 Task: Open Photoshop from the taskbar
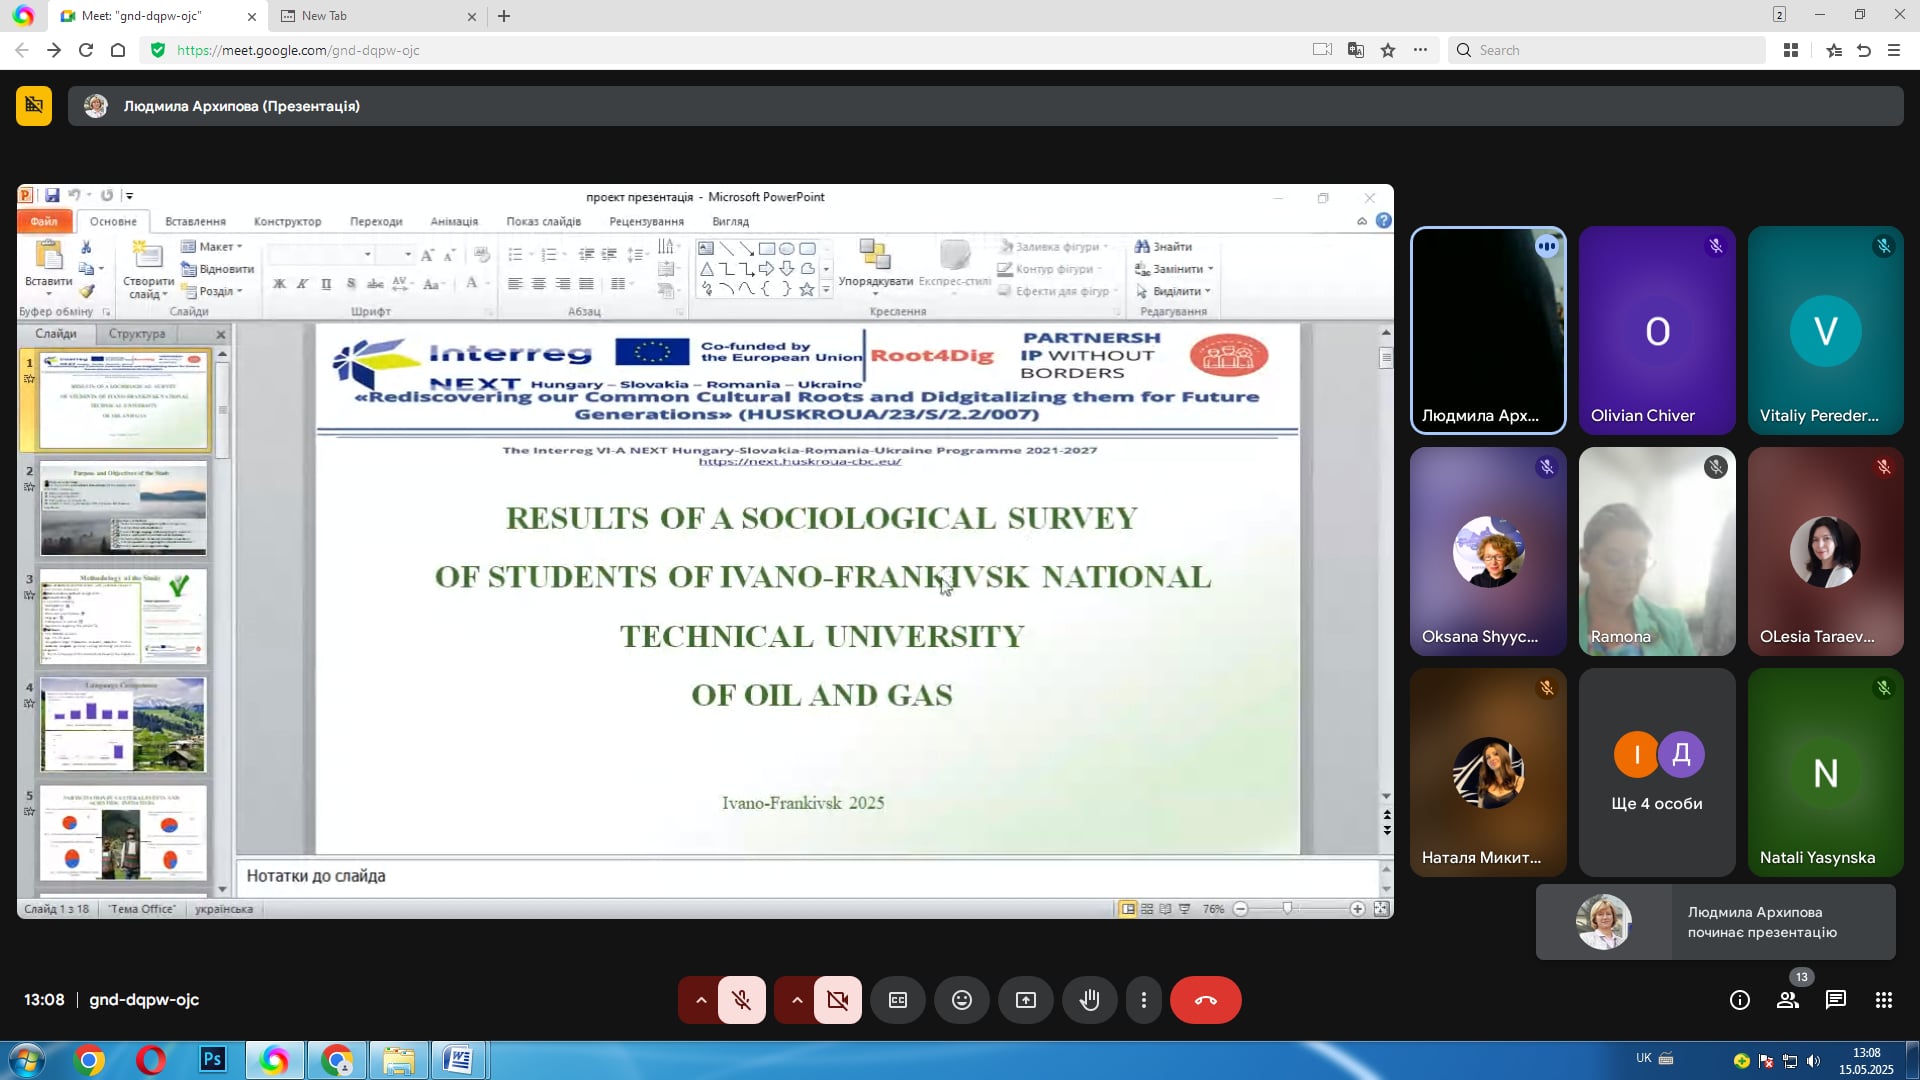(x=213, y=1059)
